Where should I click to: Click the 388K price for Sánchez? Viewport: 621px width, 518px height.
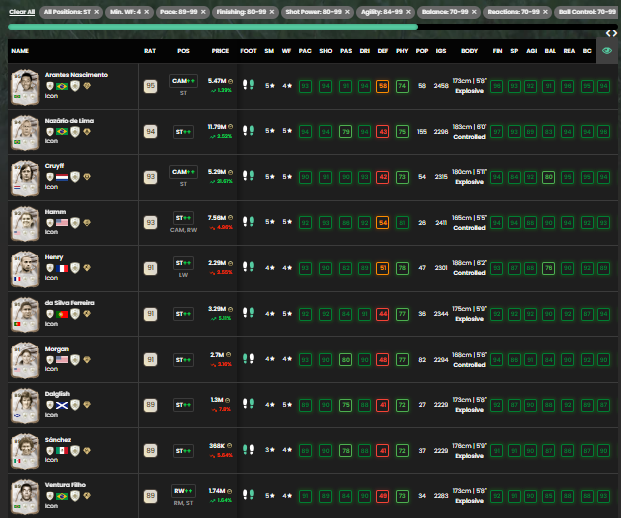pyautogui.click(x=217, y=446)
